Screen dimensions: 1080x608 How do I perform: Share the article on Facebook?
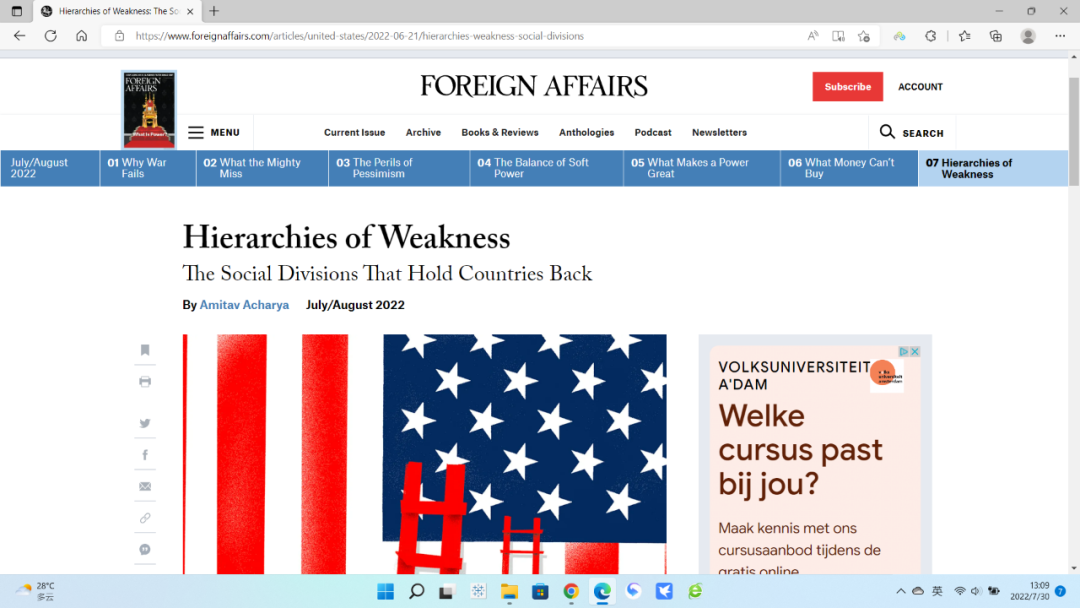[x=145, y=455]
